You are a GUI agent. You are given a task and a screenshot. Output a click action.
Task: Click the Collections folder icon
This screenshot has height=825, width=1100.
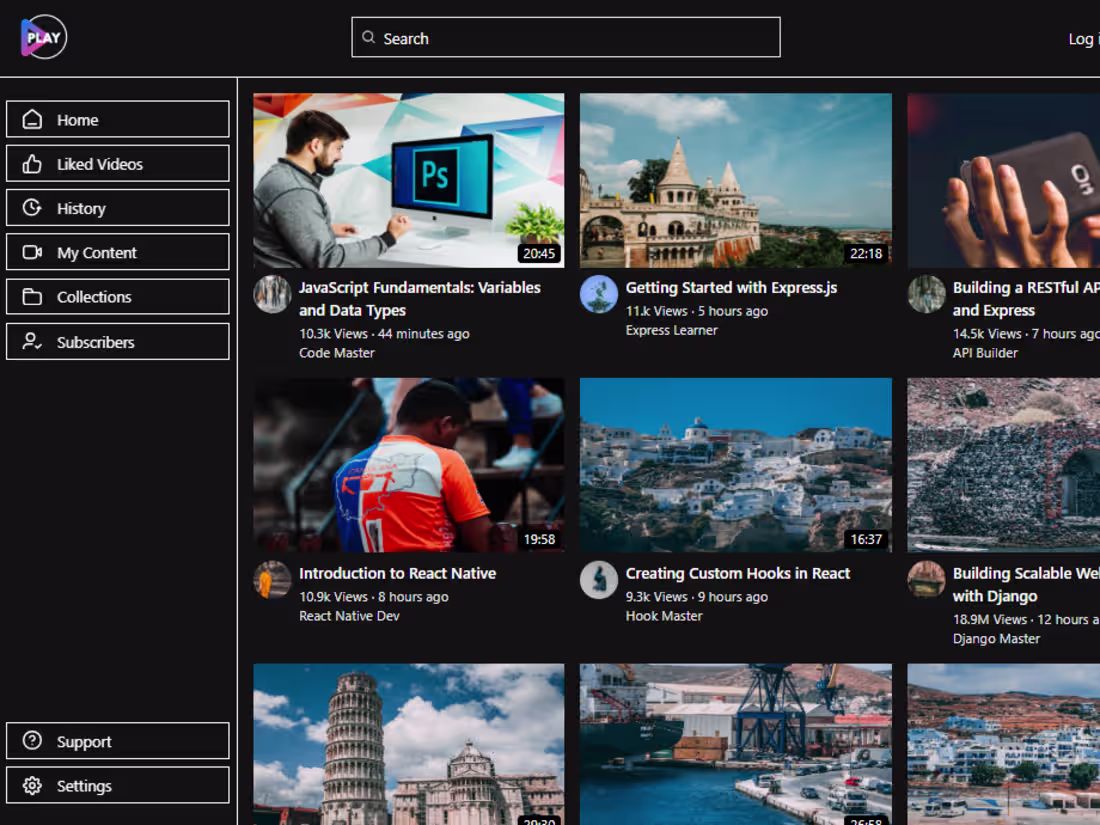pos(32,297)
